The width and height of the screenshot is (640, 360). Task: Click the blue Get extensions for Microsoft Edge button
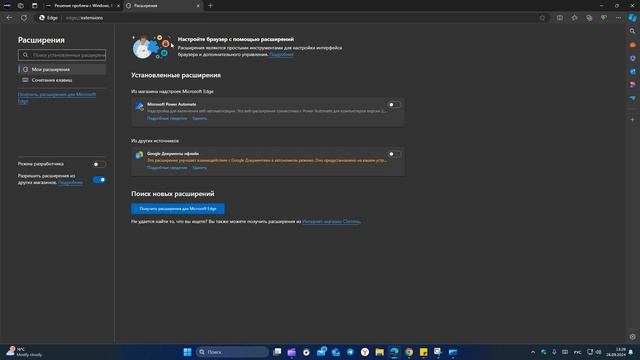[178, 209]
